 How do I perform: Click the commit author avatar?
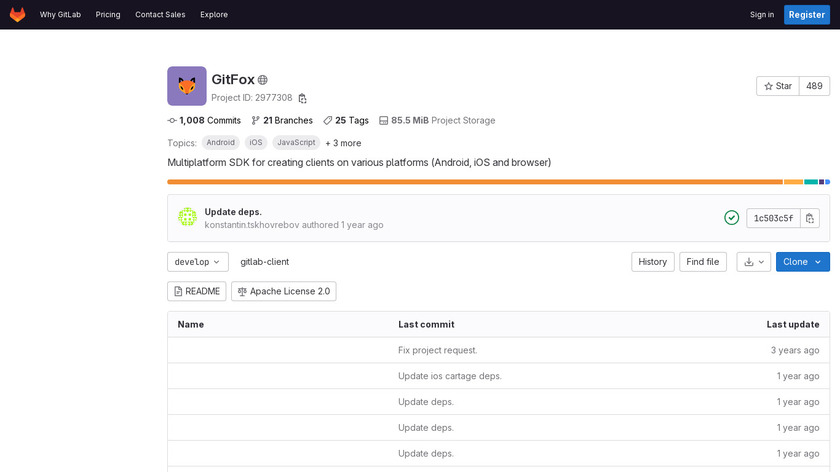tap(187, 217)
